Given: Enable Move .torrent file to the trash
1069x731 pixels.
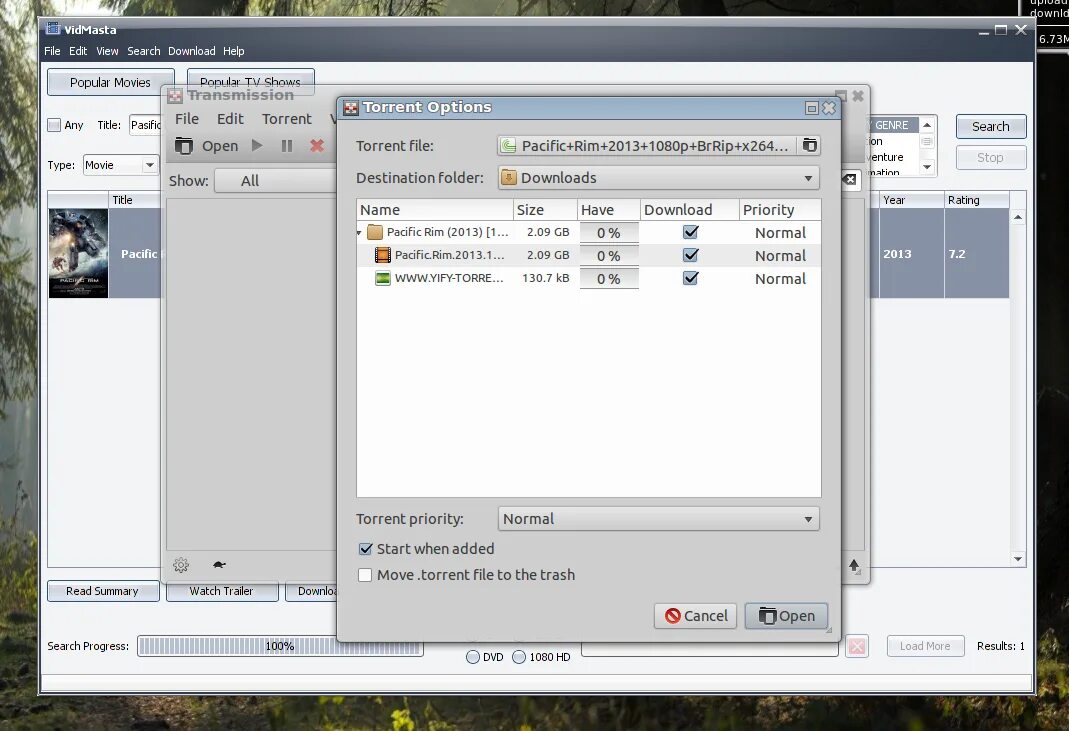Looking at the screenshot, I should click(365, 575).
